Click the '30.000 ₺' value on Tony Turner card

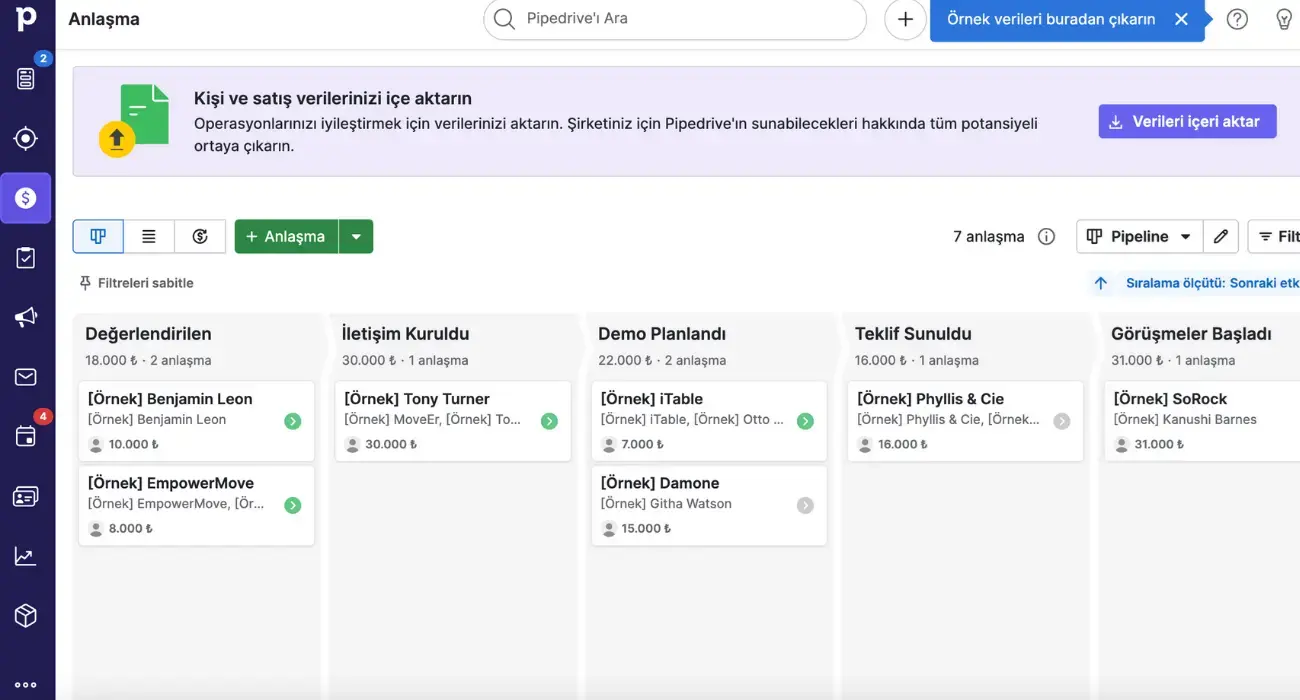click(391, 444)
